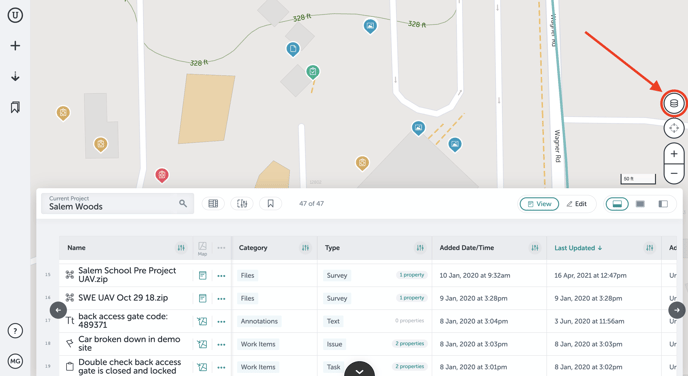Select the bottom panel layout toggle

(617, 204)
